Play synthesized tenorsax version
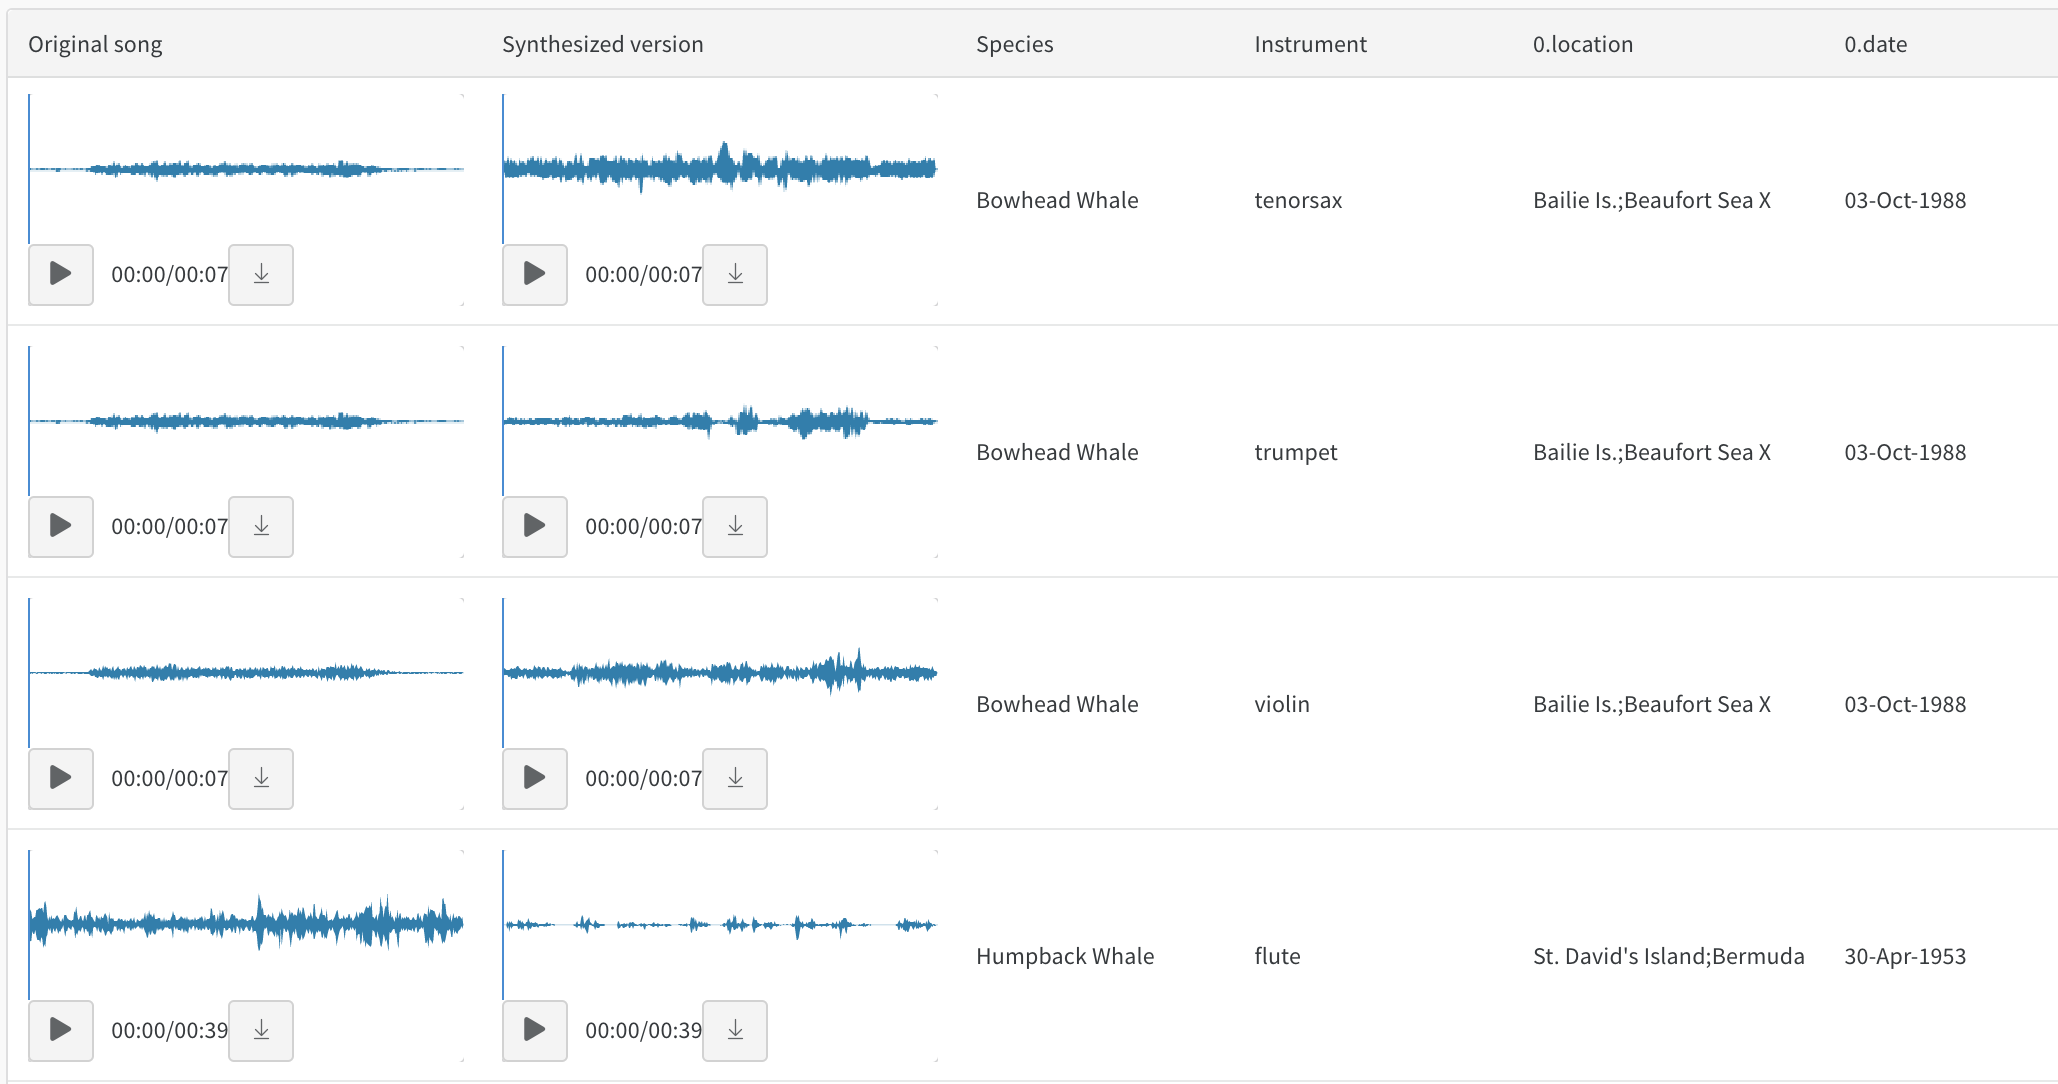This screenshot has height=1084, width=2058. pyautogui.click(x=534, y=274)
